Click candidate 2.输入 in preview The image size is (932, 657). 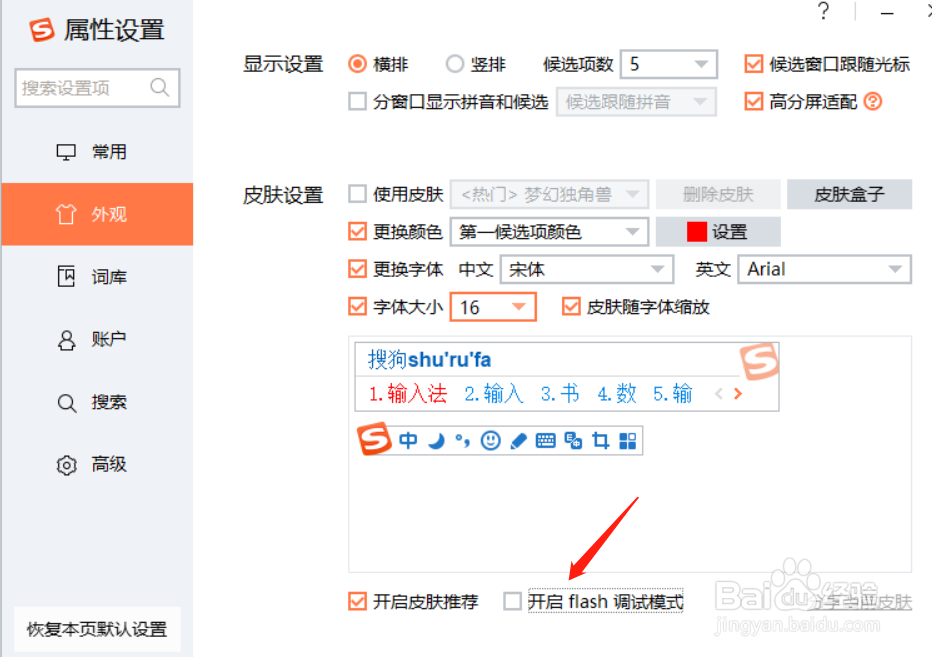point(494,394)
